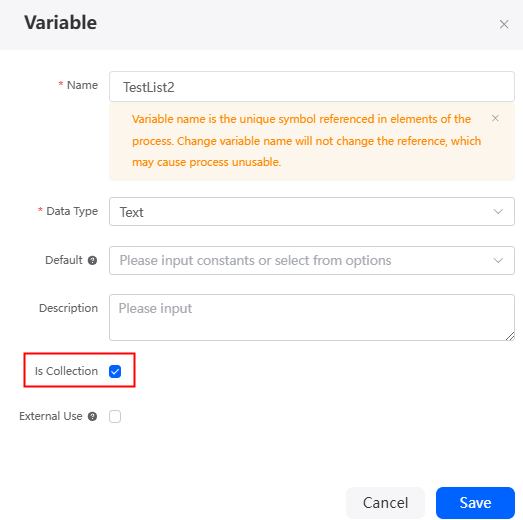Cancel editing the variable
The height and width of the screenshot is (520, 523).
pos(385,503)
